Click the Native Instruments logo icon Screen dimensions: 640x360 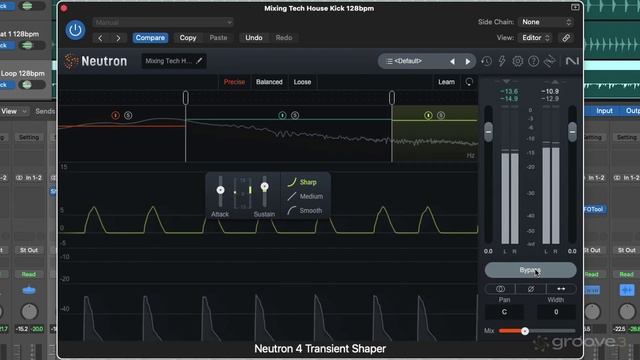click(572, 61)
